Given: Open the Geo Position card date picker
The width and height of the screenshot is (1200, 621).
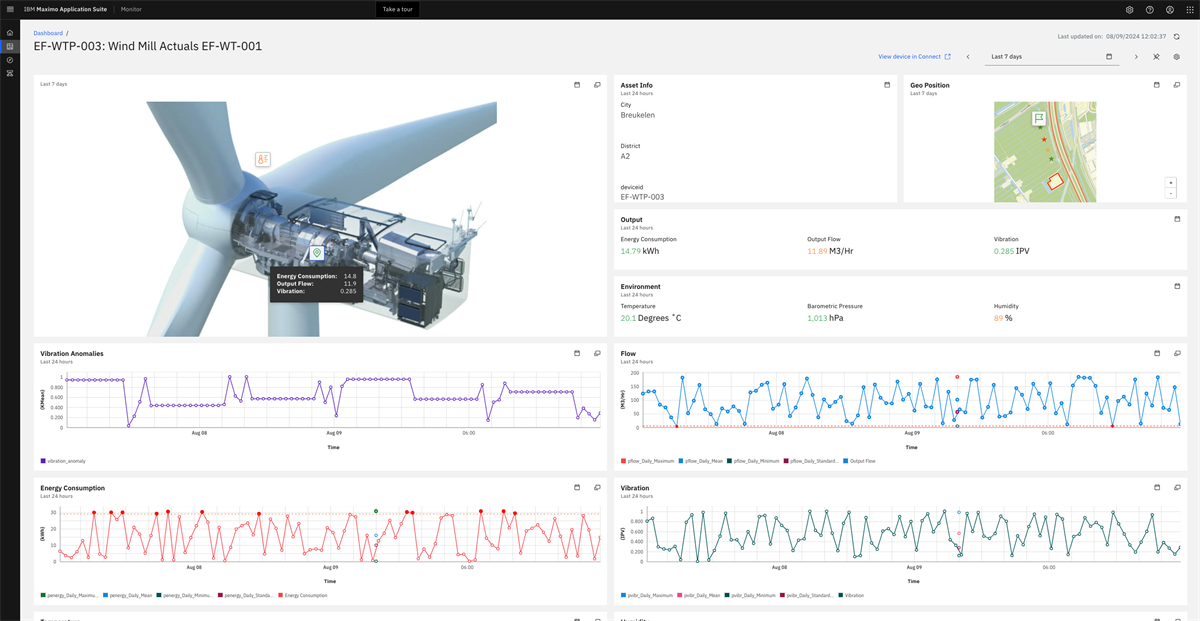Looking at the screenshot, I should [x=1157, y=85].
